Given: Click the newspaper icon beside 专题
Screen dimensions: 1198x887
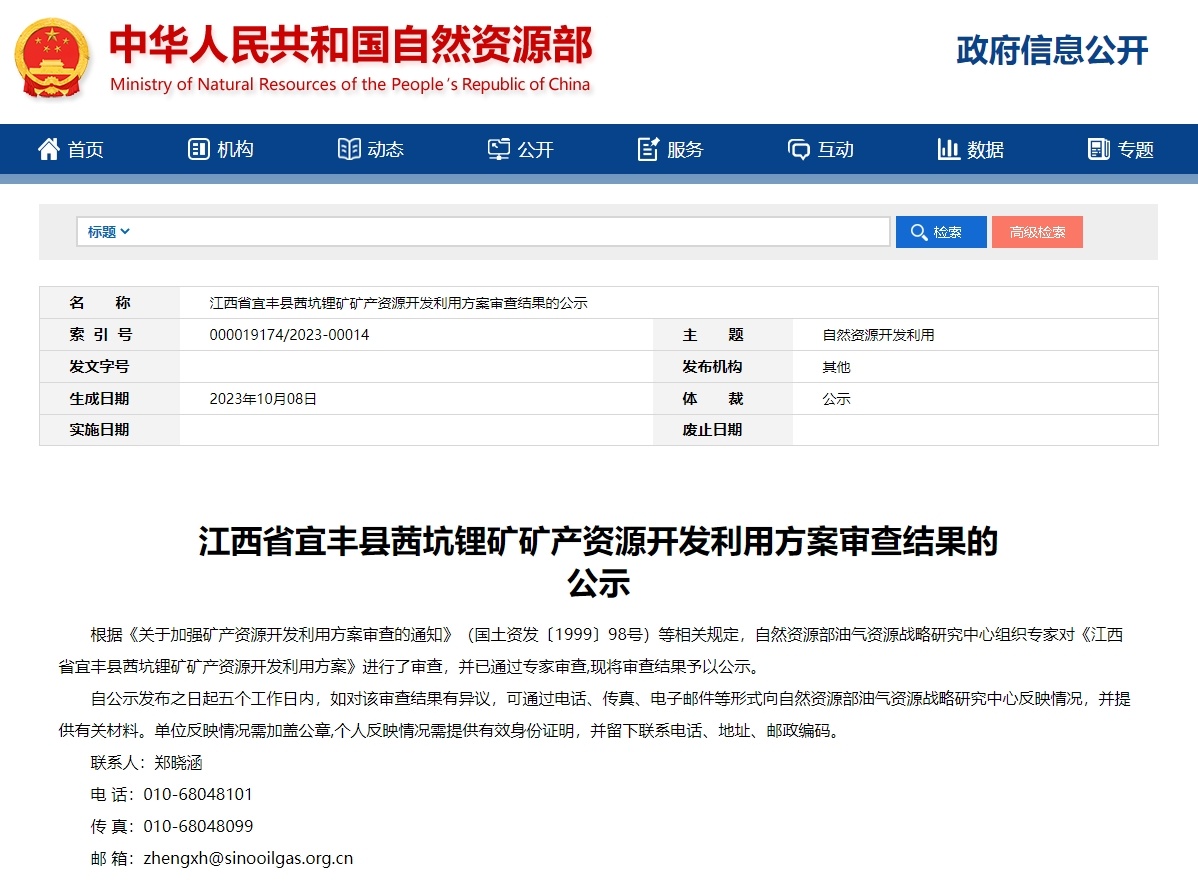Looking at the screenshot, I should pos(1099,149).
